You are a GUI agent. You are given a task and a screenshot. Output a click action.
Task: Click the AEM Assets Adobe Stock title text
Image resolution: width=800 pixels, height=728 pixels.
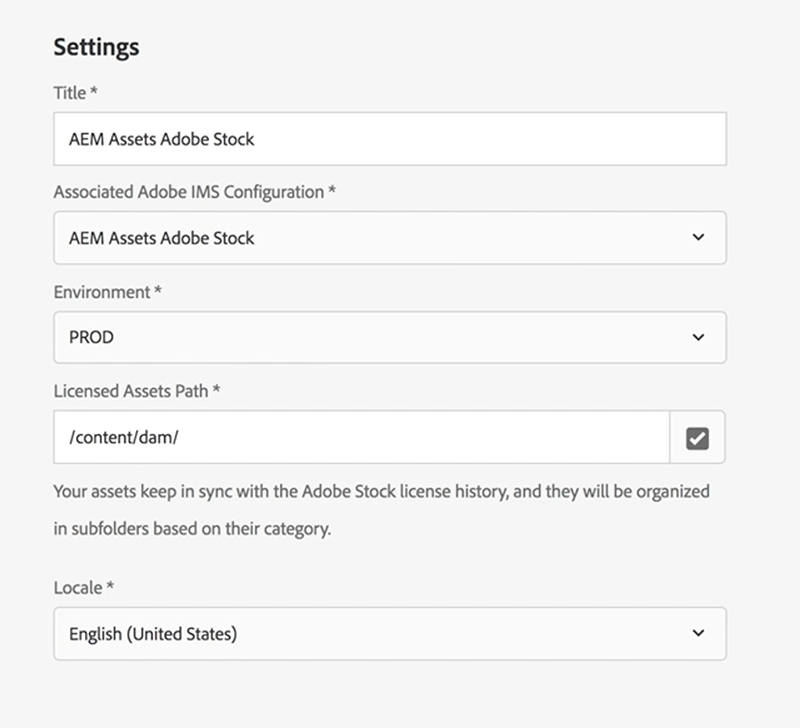pos(162,139)
